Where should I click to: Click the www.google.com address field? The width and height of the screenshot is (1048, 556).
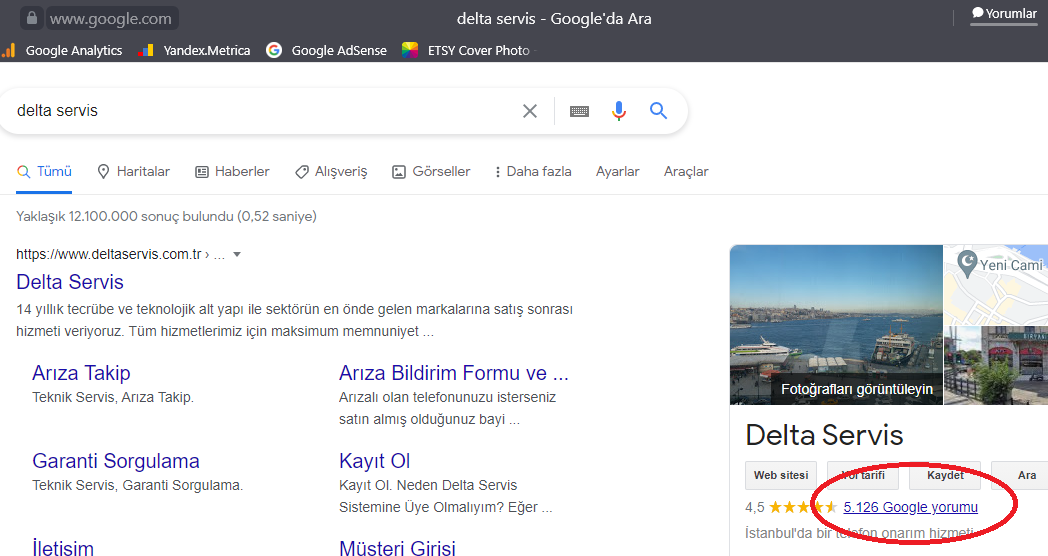(111, 18)
